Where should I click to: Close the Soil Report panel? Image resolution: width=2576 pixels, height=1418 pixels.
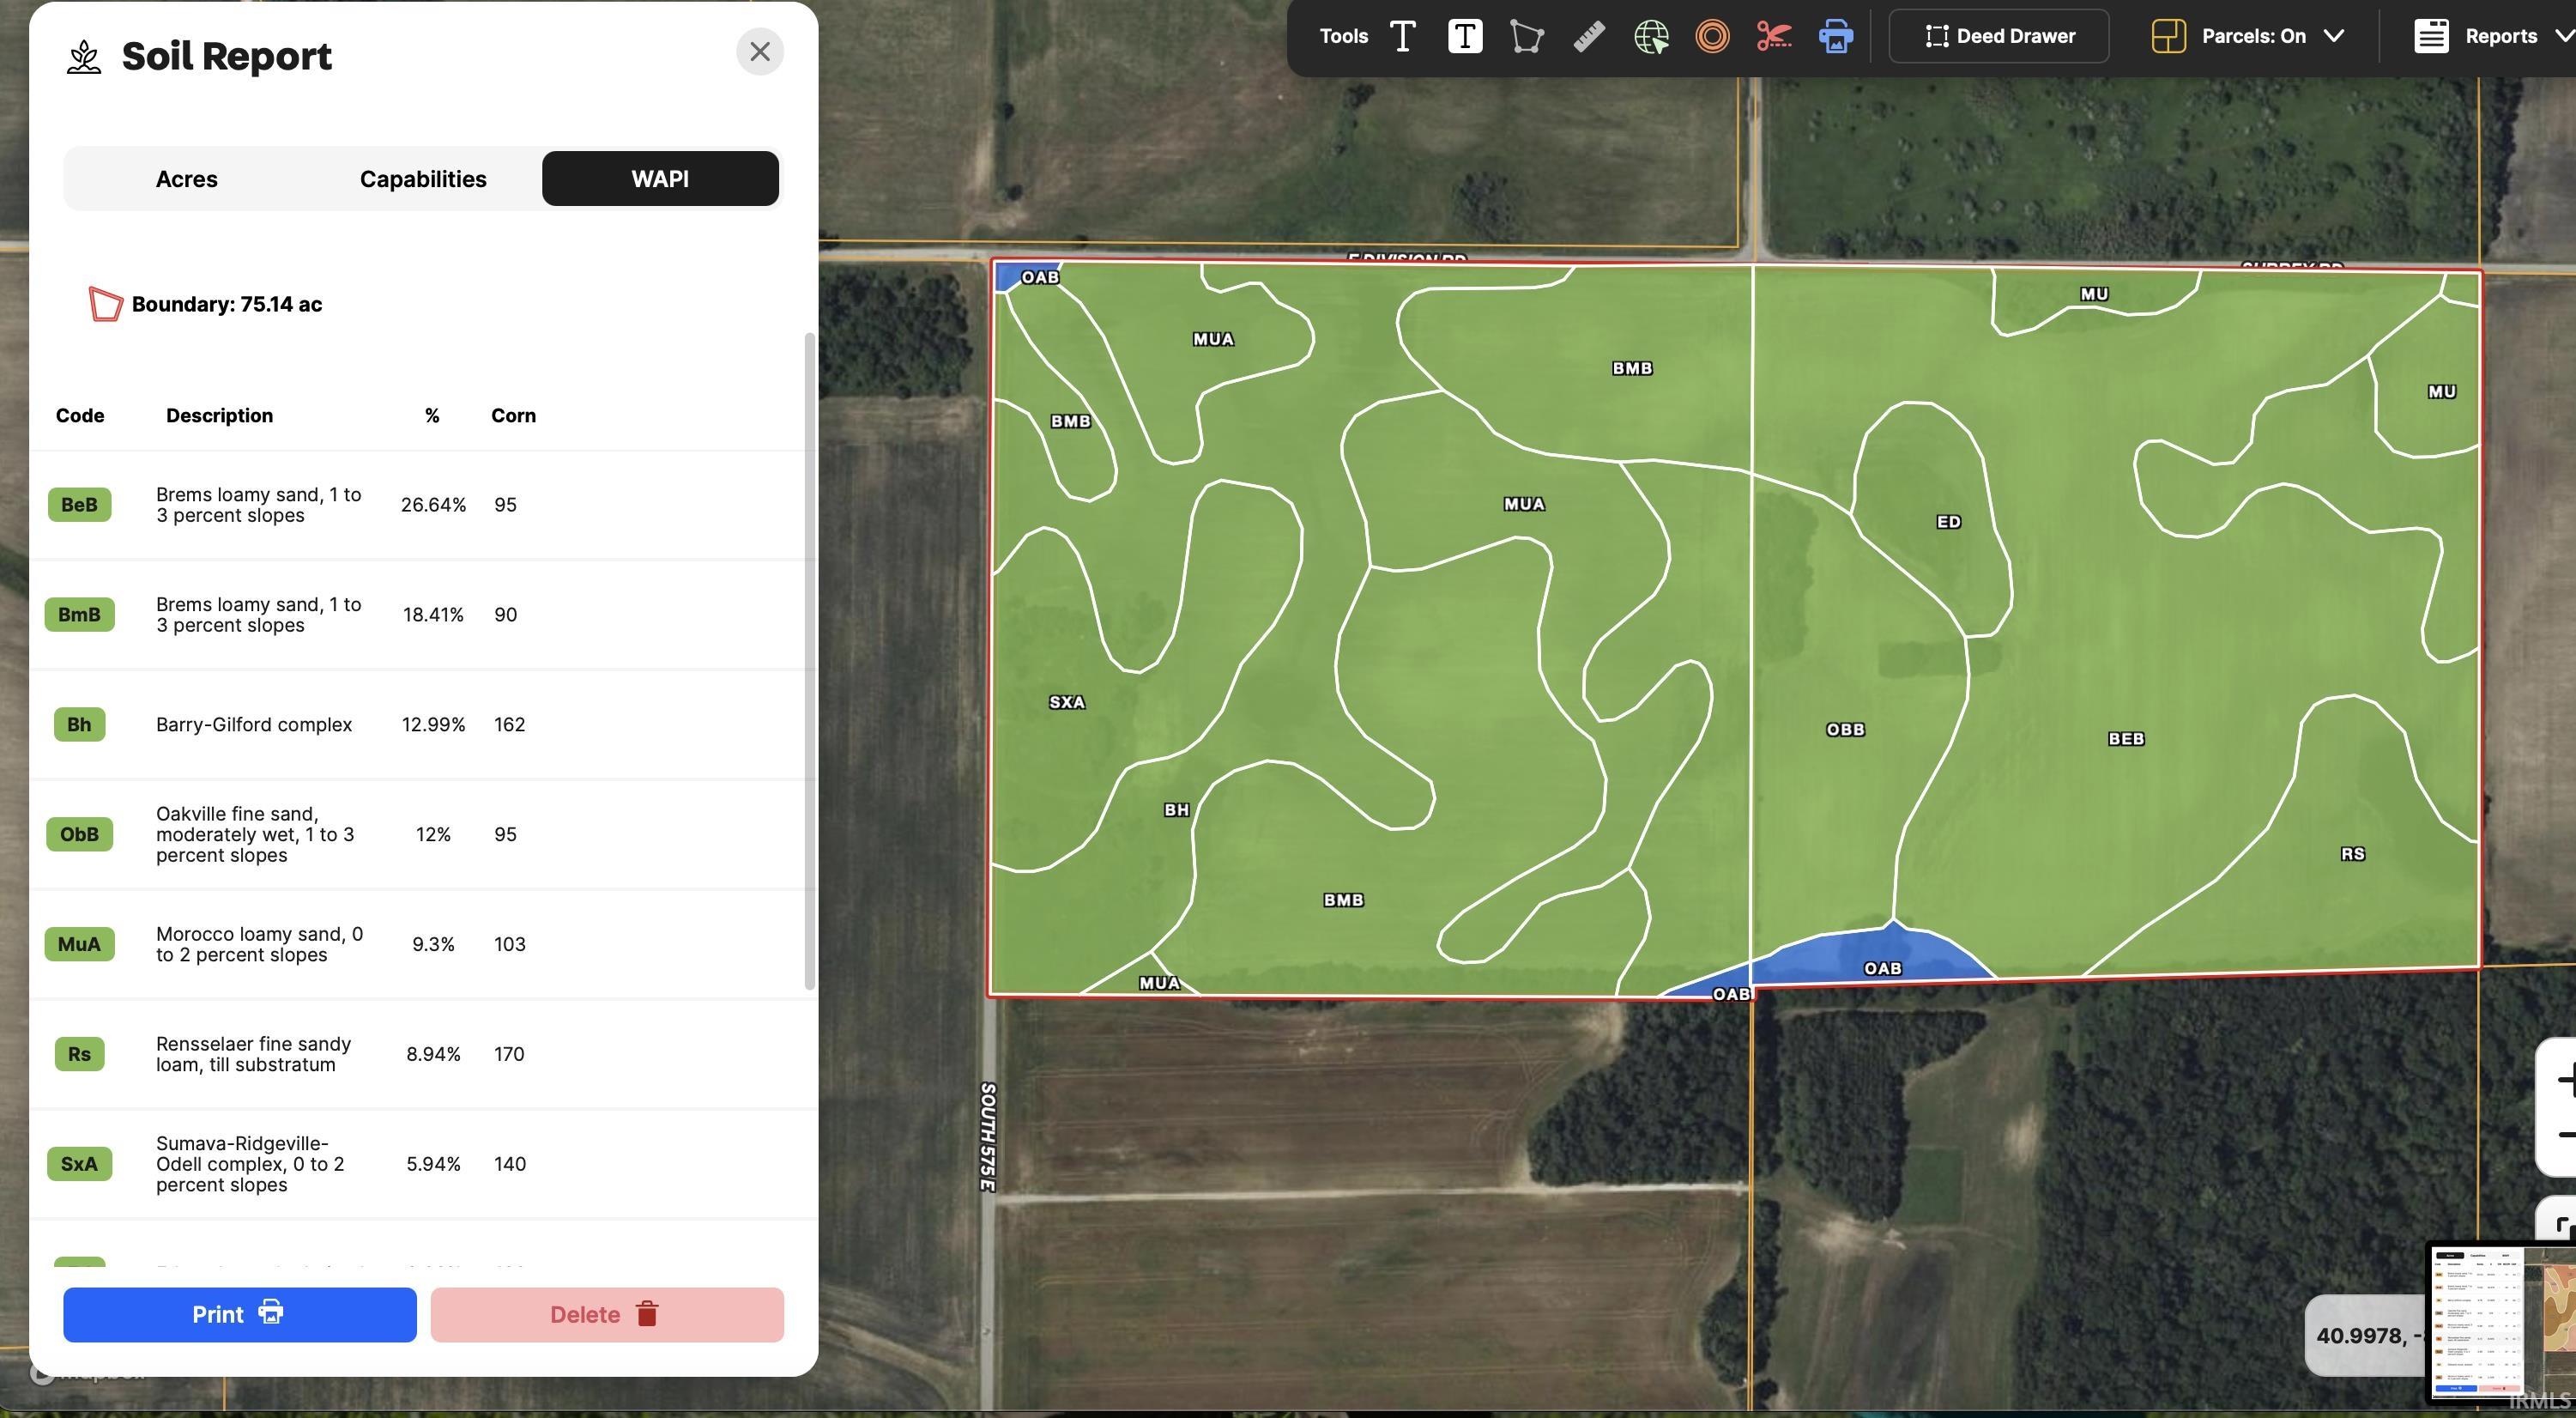click(760, 51)
